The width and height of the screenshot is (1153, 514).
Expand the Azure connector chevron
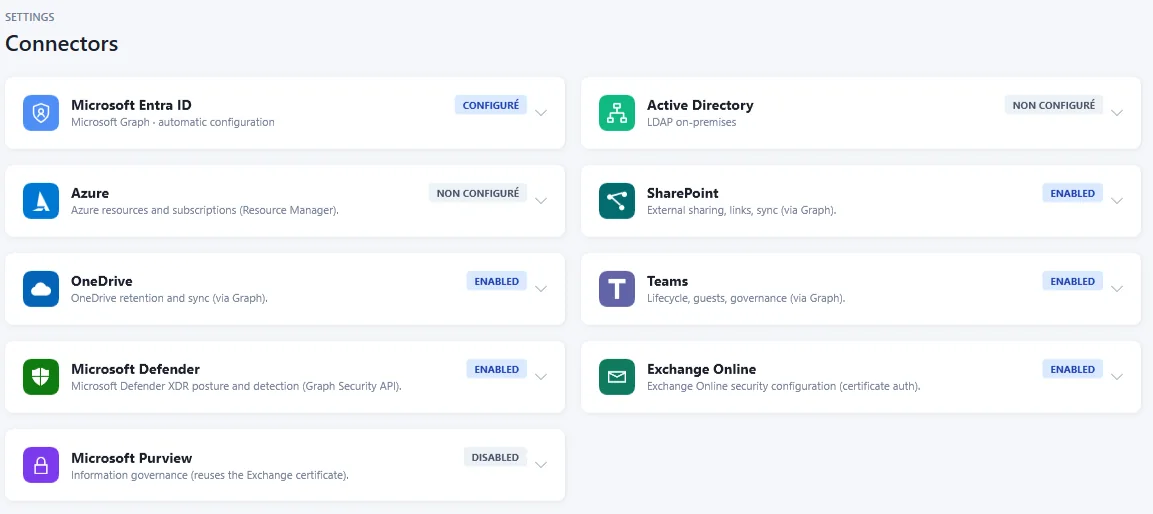tap(541, 201)
